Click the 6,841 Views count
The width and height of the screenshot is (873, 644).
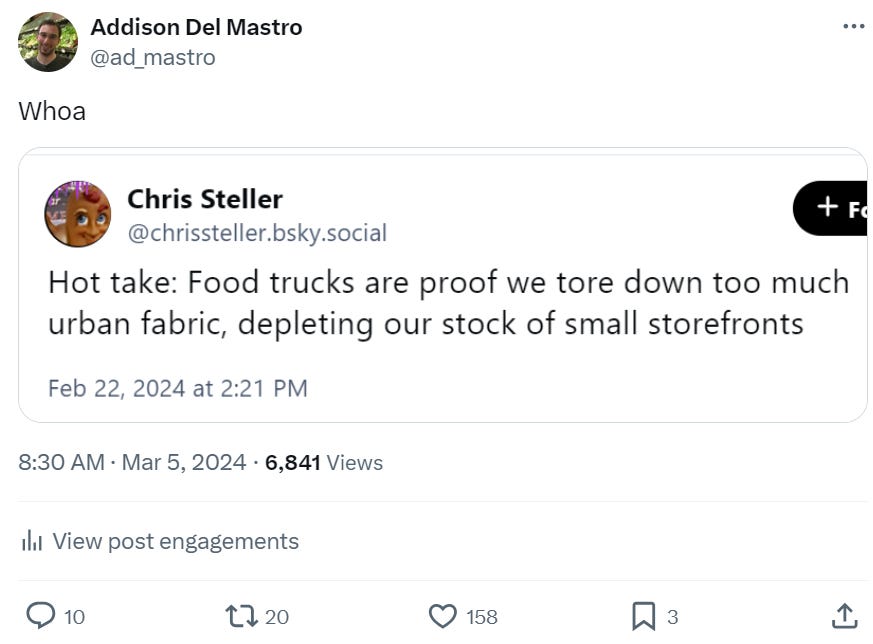324,463
